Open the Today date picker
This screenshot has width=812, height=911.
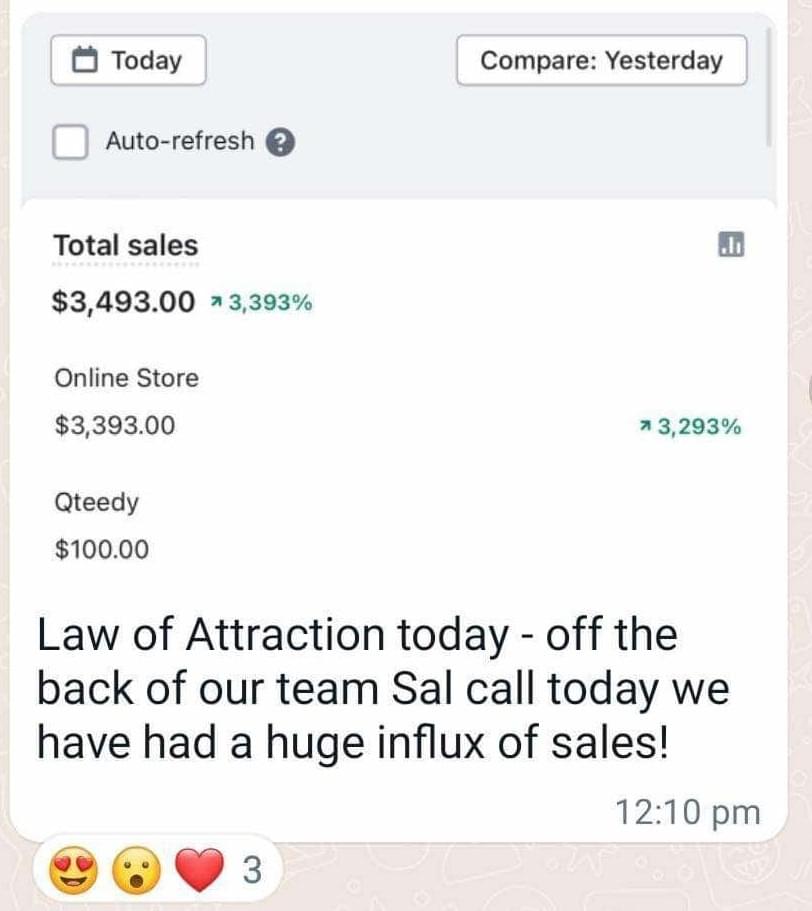[128, 60]
